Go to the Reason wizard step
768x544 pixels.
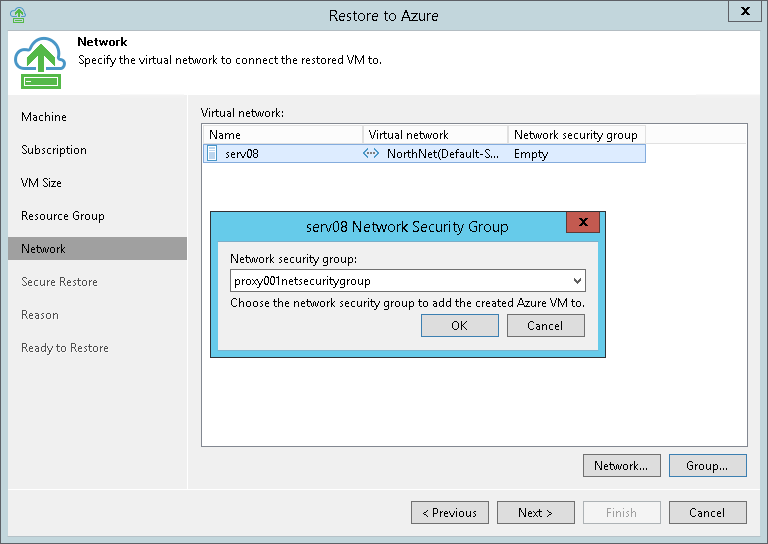click(40, 315)
